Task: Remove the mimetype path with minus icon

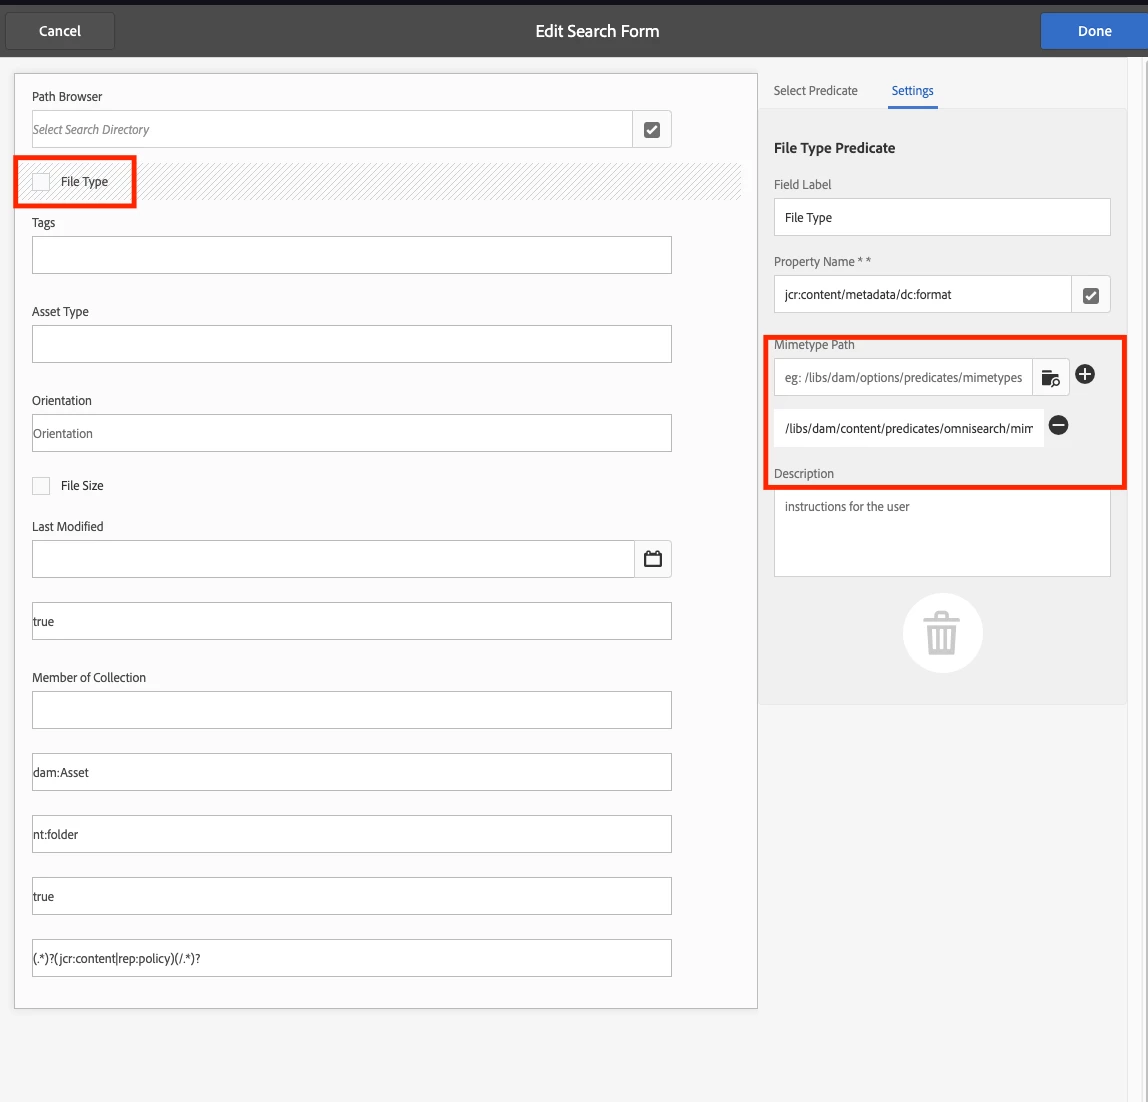Action: point(1058,425)
